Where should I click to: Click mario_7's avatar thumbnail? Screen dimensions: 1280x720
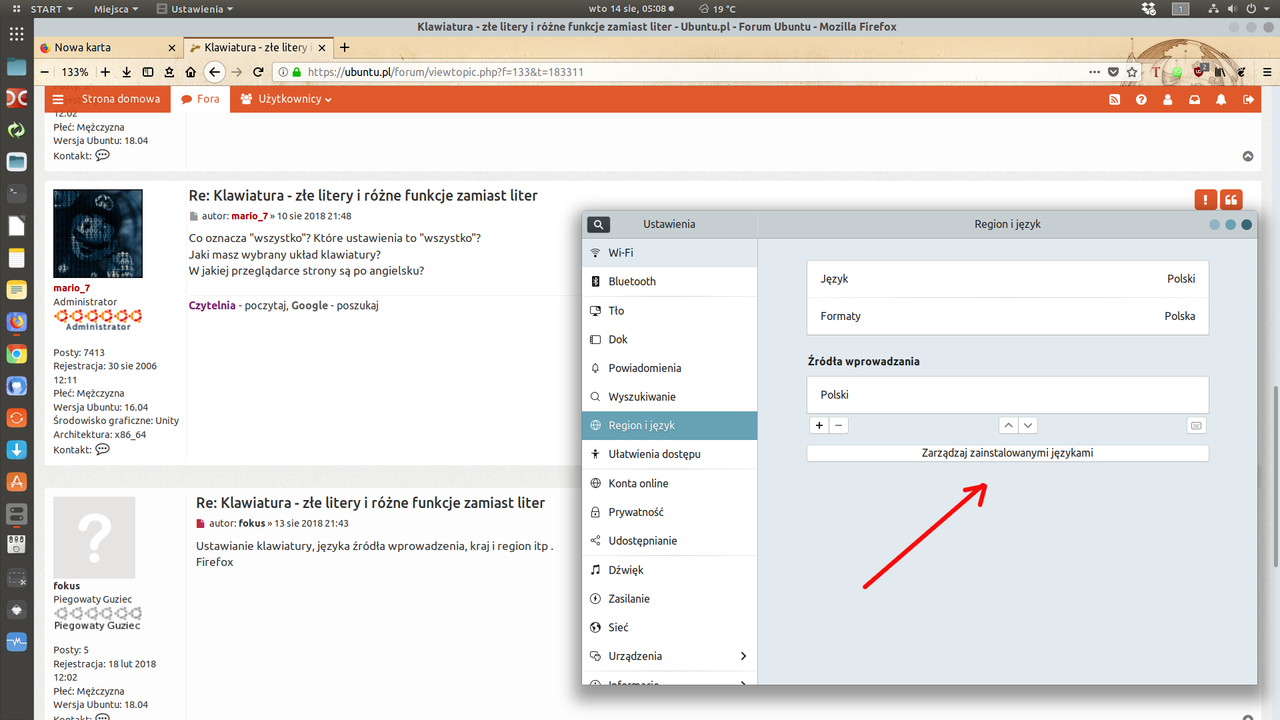[x=97, y=234]
